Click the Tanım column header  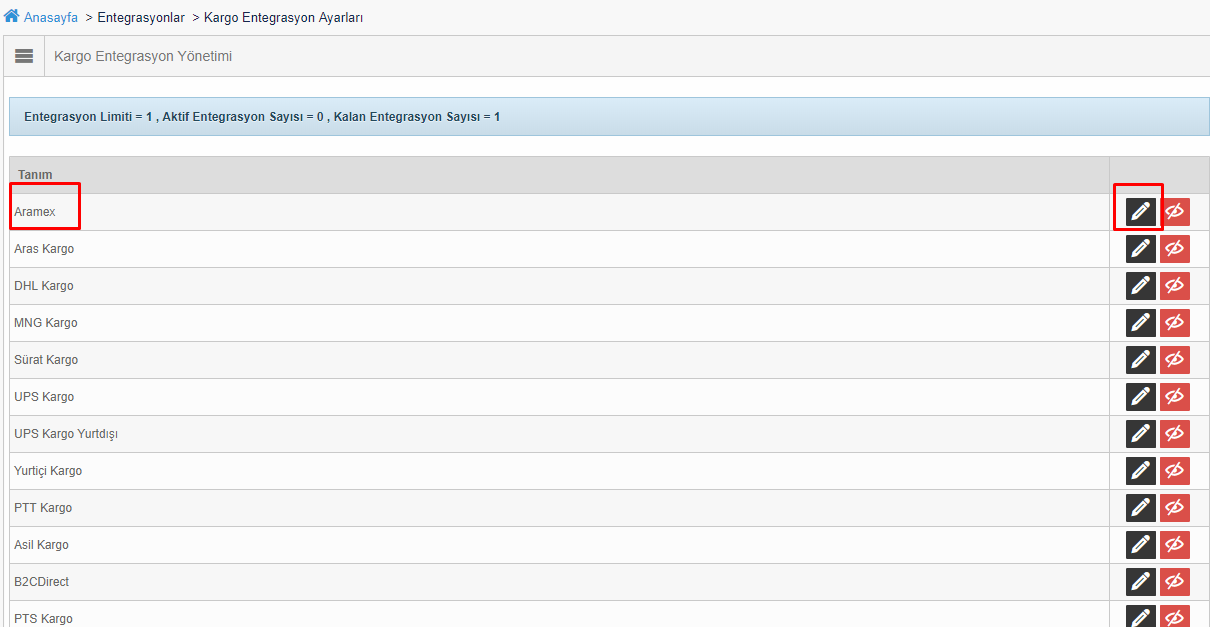(35, 175)
